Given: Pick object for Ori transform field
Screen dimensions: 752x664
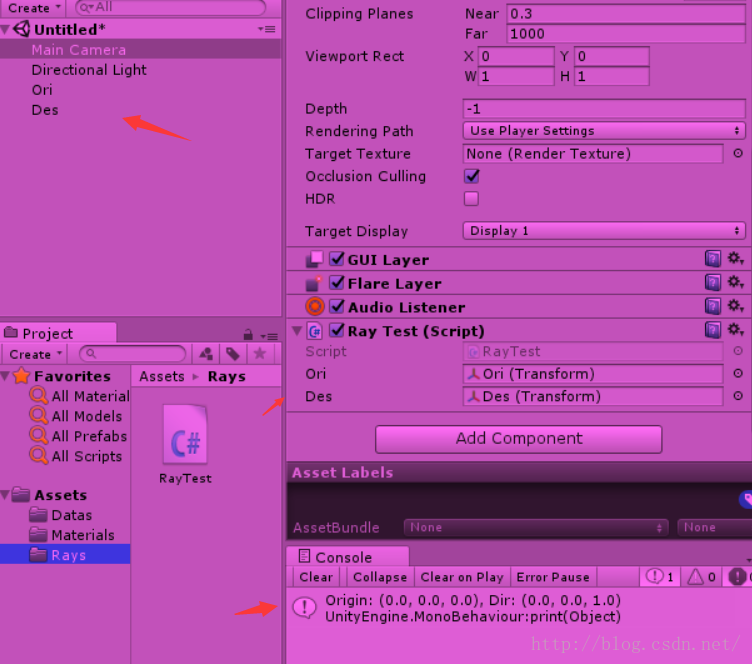Looking at the screenshot, I should [x=738, y=373].
